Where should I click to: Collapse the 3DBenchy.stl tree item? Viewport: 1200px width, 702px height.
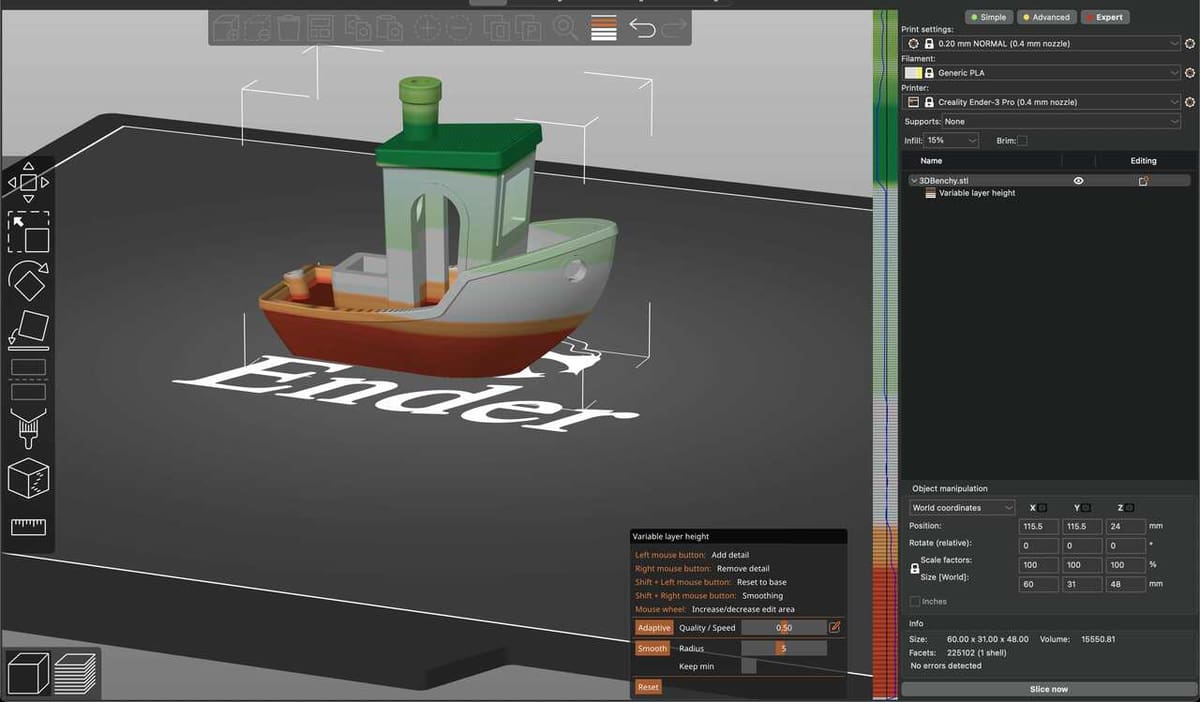(x=913, y=181)
